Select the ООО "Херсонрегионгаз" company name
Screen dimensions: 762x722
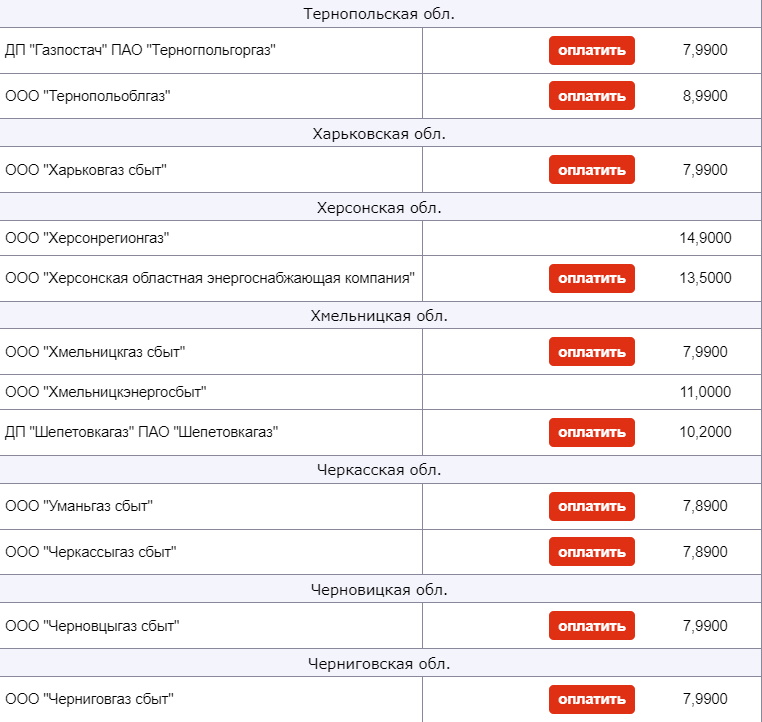(x=87, y=238)
